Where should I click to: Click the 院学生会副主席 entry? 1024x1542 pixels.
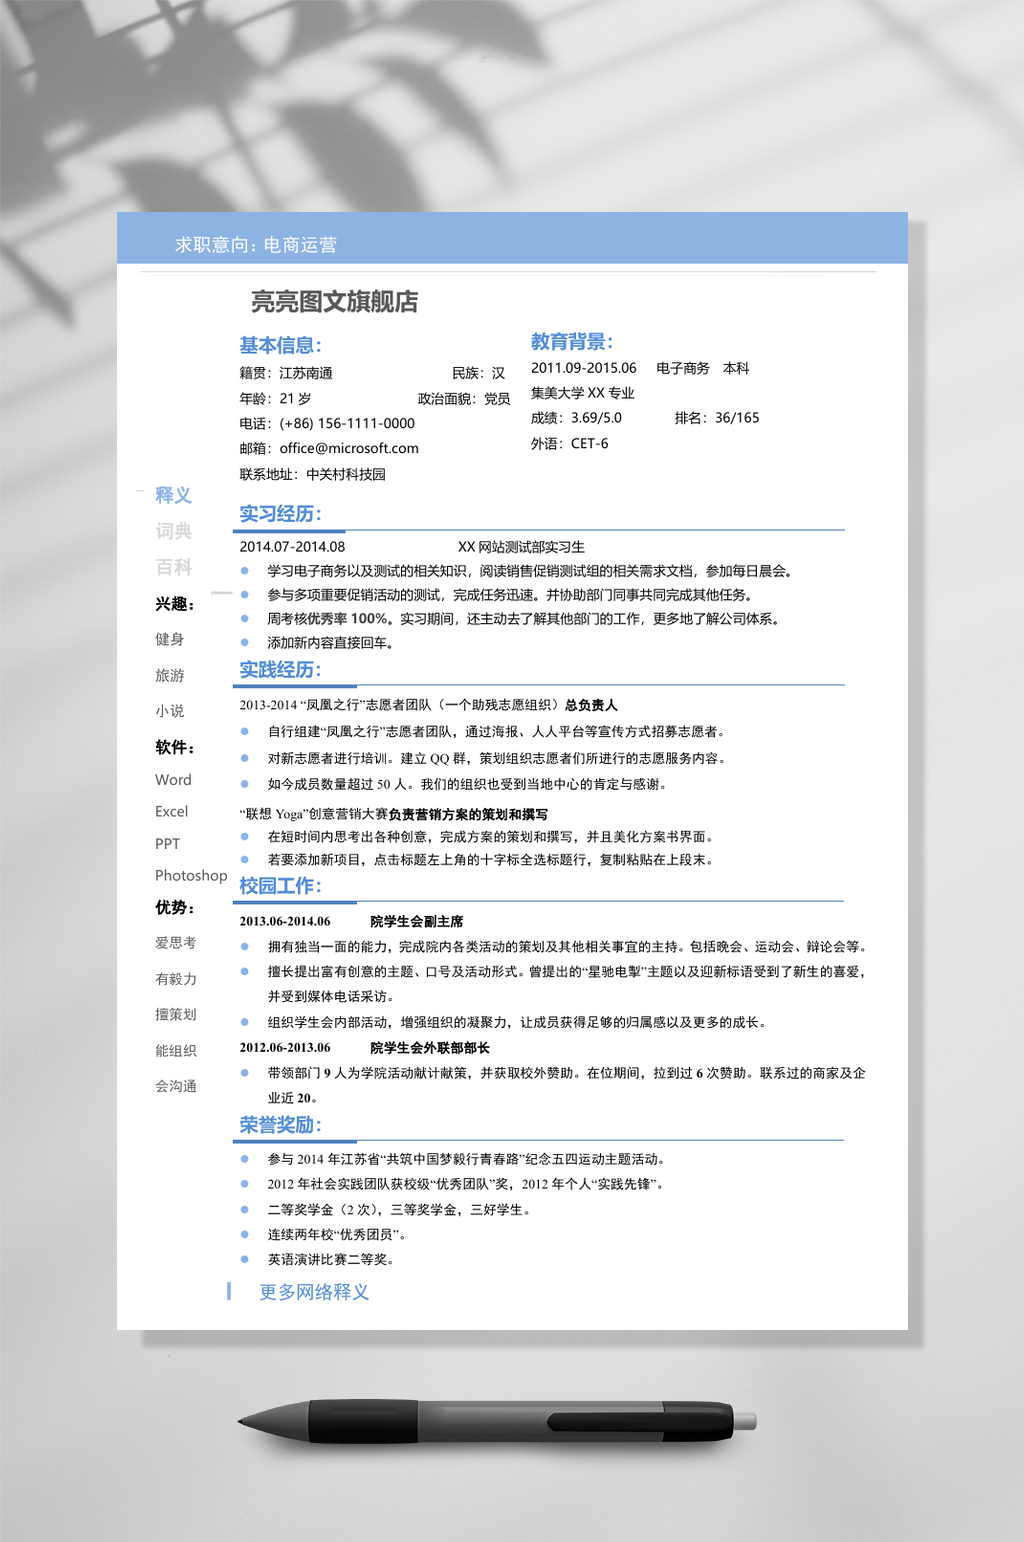tap(416, 921)
